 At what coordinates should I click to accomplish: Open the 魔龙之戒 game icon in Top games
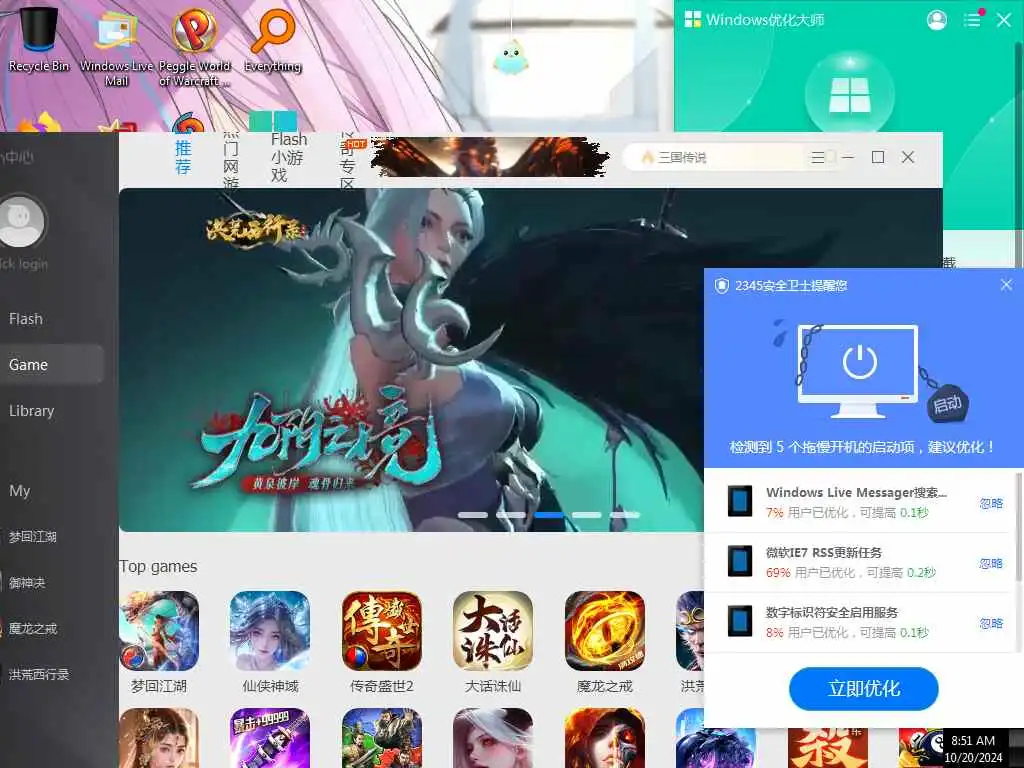click(x=605, y=631)
